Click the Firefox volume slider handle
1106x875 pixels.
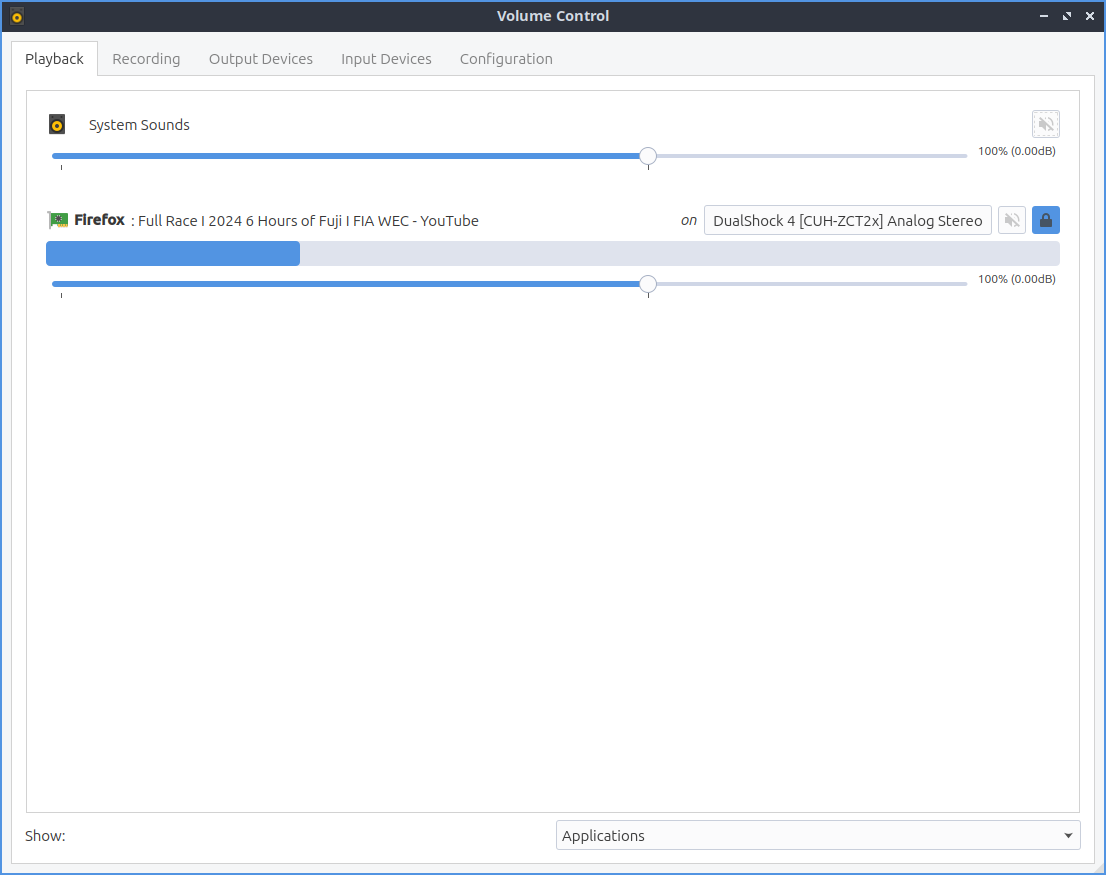(x=648, y=284)
